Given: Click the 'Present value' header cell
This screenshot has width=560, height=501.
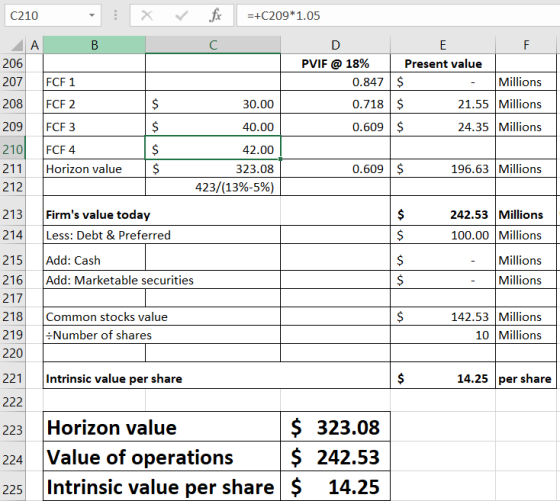Looking at the screenshot, I should 443,64.
